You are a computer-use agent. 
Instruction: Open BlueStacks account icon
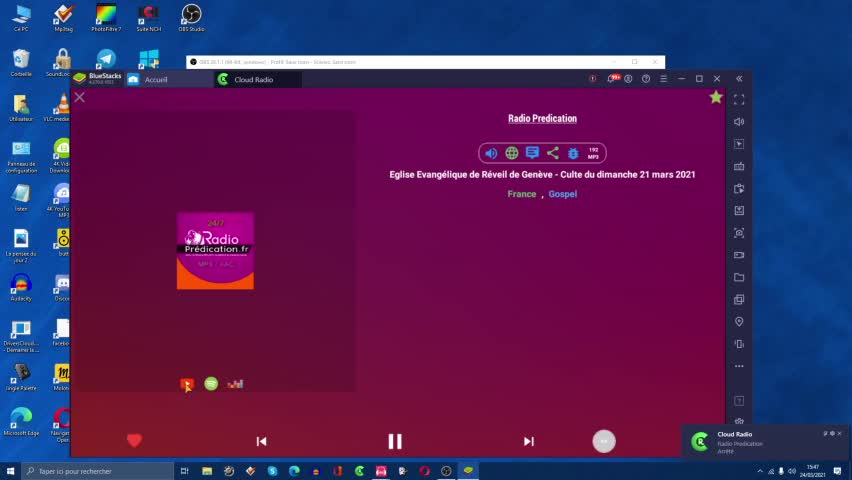click(628, 79)
